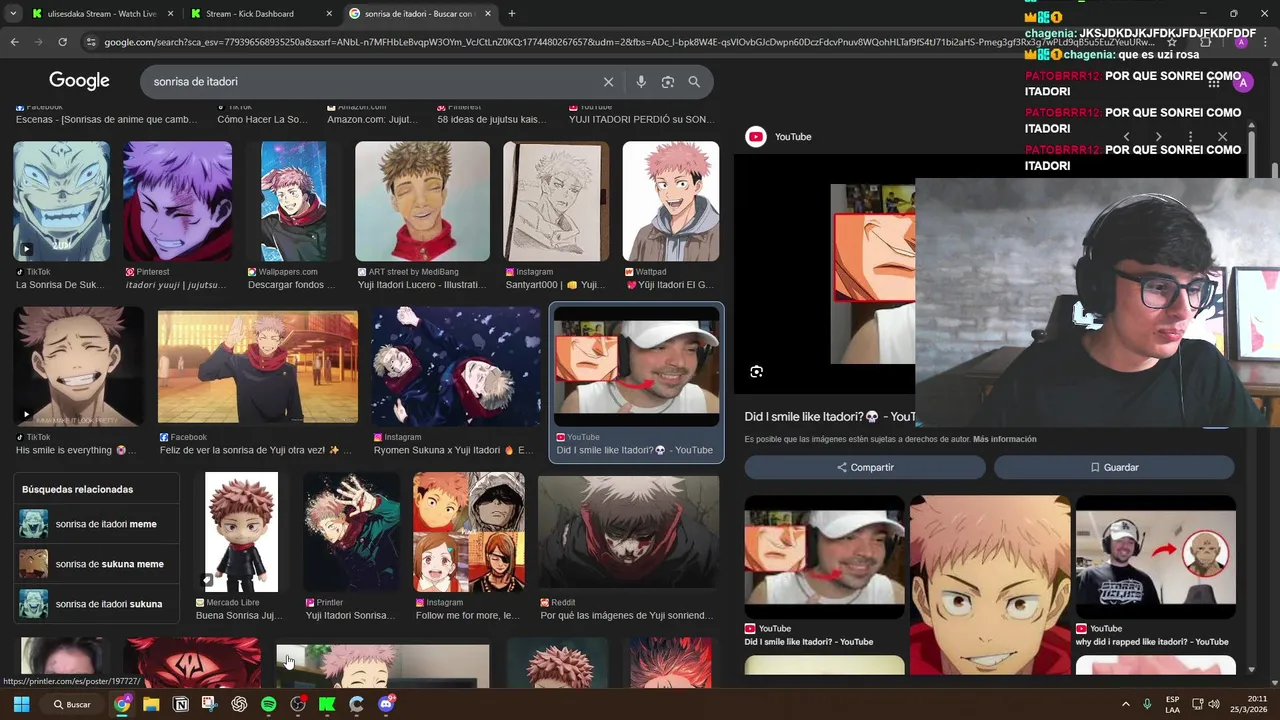The height and width of the screenshot is (720, 1280).
Task: Open Chrome tab search dropdown
Action: [x=13, y=14]
